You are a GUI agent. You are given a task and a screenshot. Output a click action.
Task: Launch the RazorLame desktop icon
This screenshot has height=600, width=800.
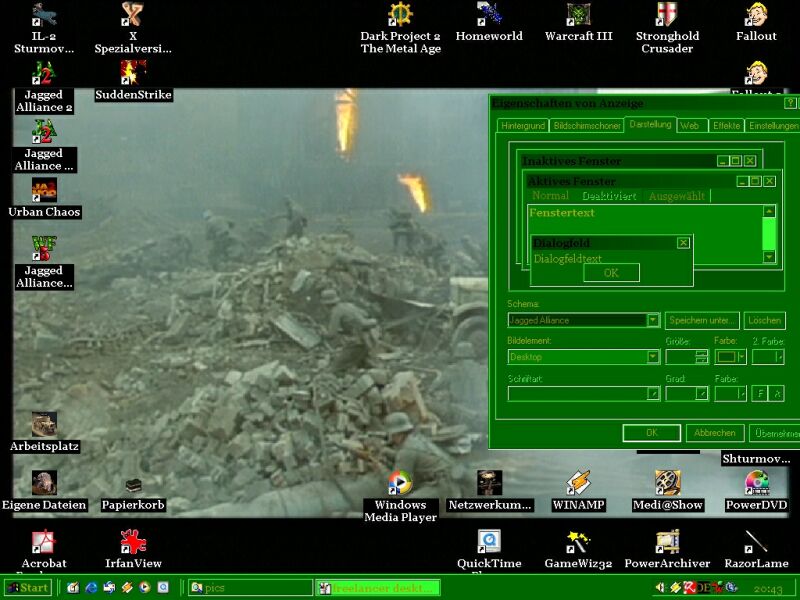pos(756,542)
